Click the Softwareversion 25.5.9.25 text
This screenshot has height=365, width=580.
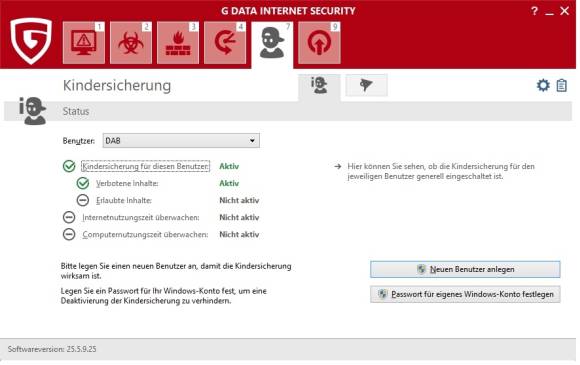(52, 349)
